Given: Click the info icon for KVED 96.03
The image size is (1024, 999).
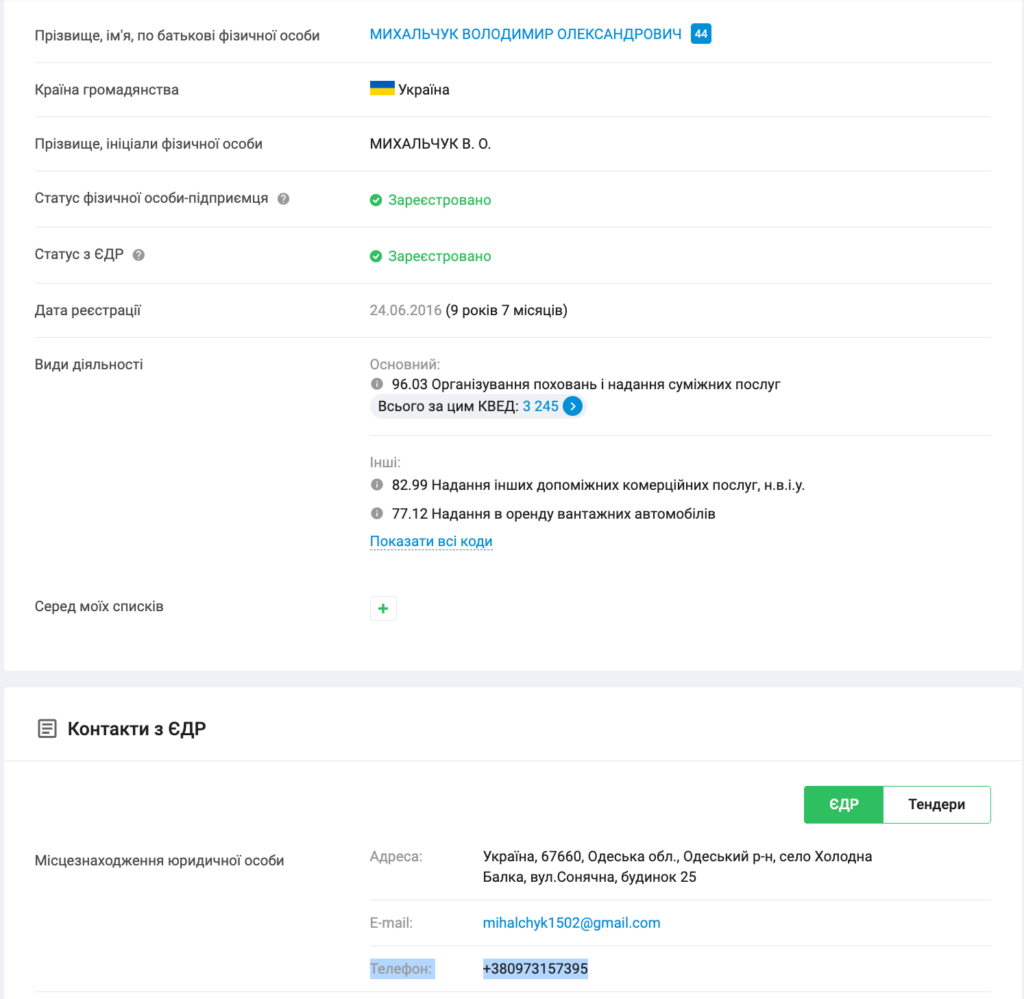Looking at the screenshot, I should [377, 384].
